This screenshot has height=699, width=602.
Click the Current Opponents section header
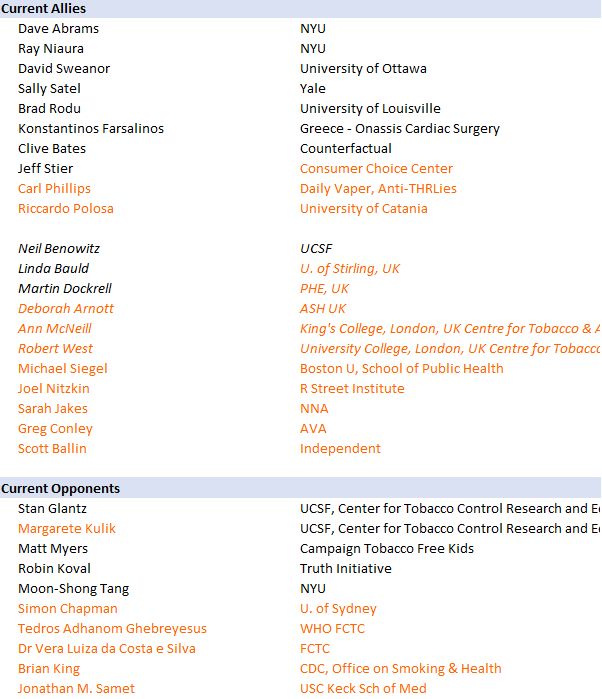[x=60, y=489]
